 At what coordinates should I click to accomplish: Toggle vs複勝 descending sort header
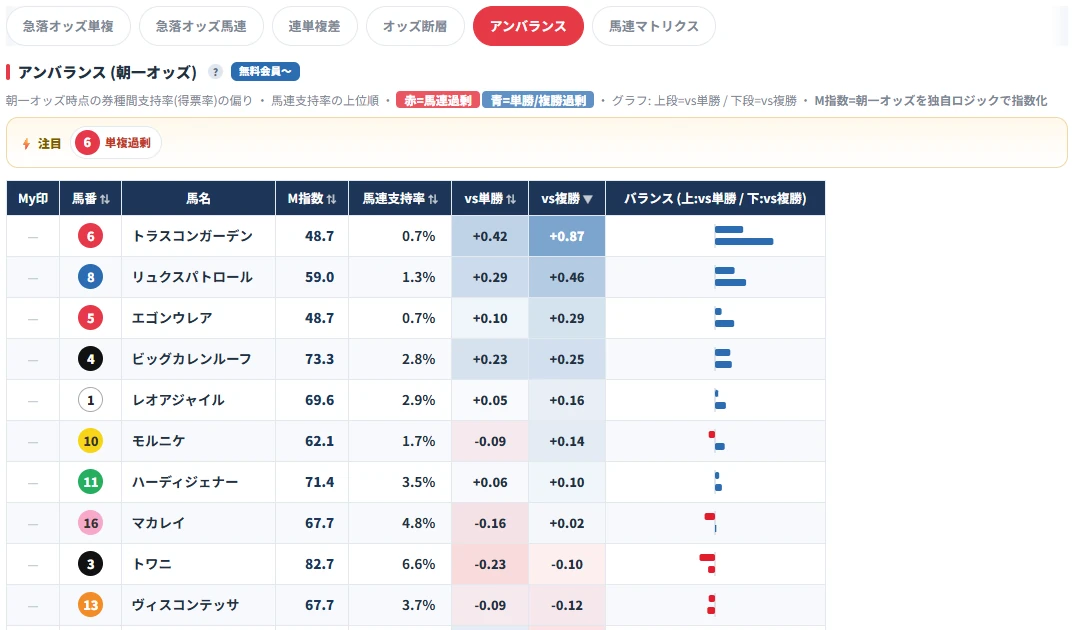(x=566, y=199)
